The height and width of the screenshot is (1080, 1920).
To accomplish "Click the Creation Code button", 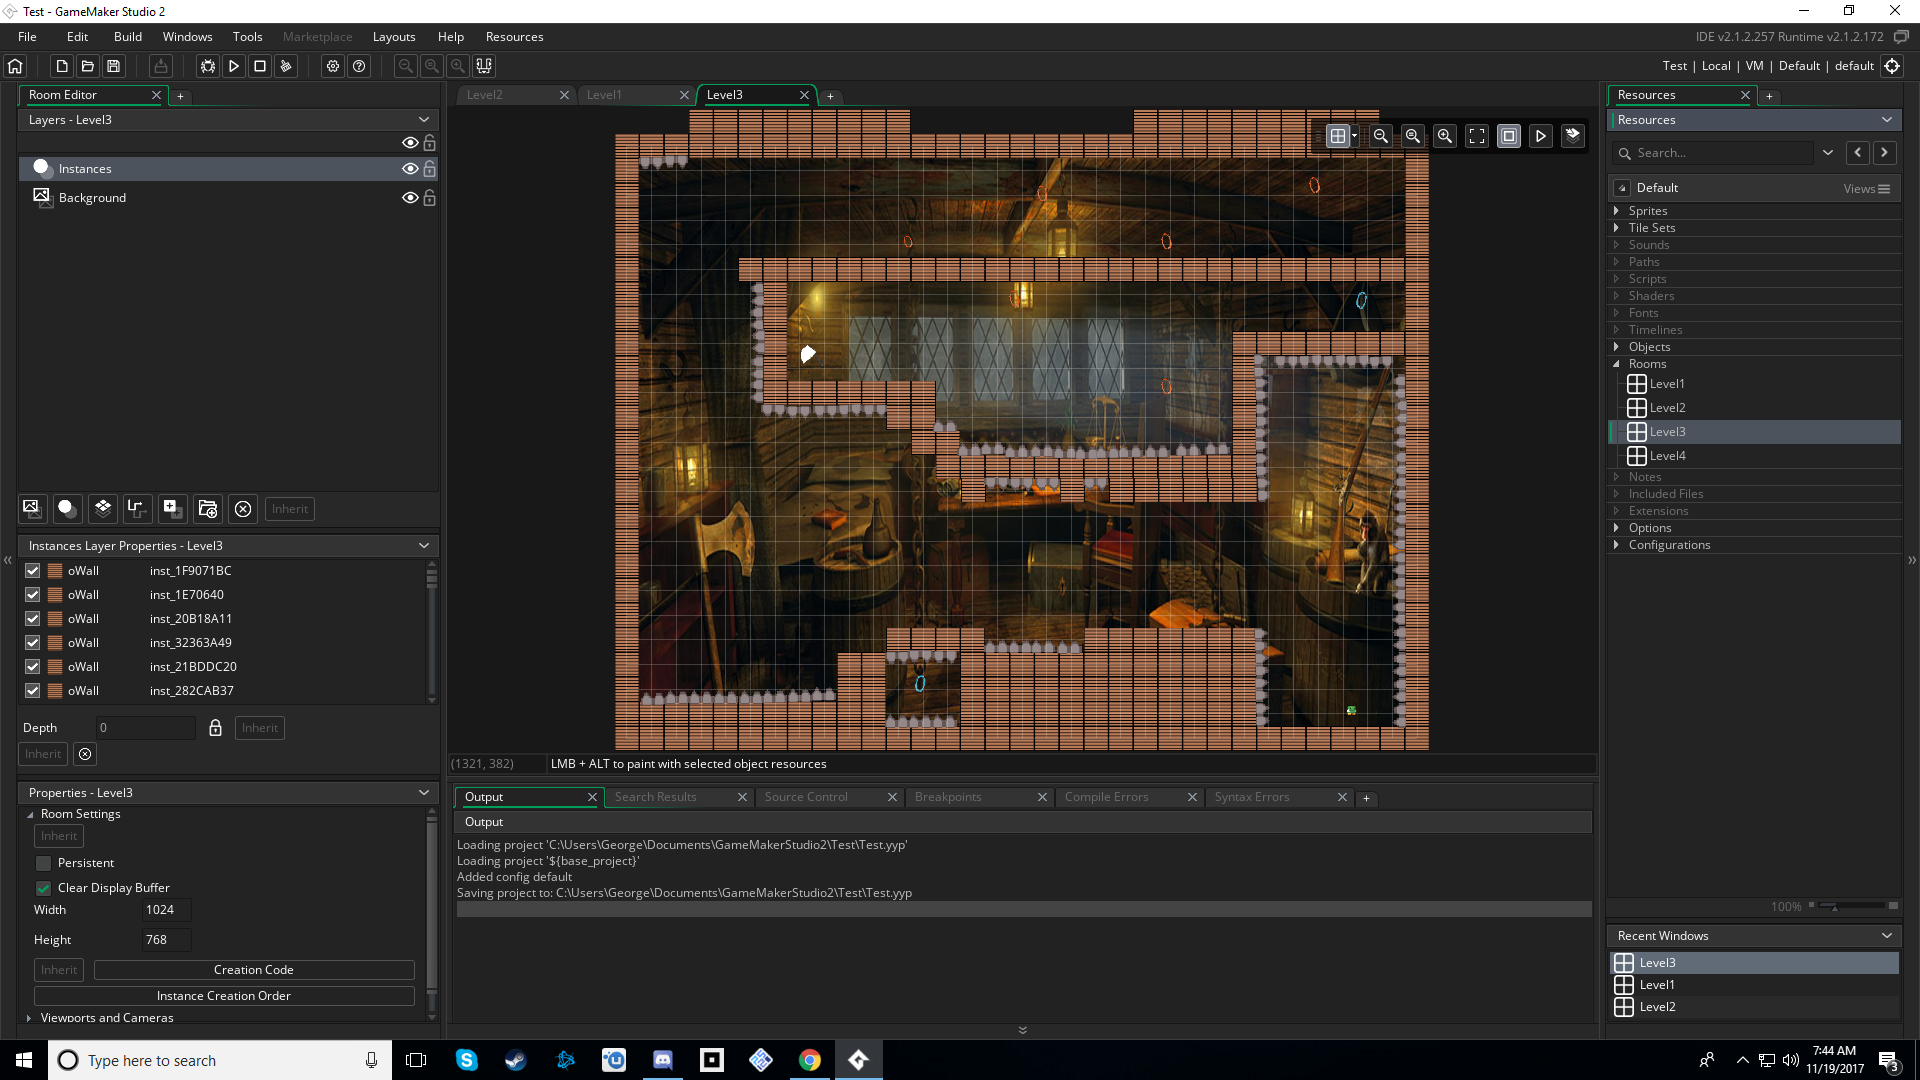I will pos(253,970).
